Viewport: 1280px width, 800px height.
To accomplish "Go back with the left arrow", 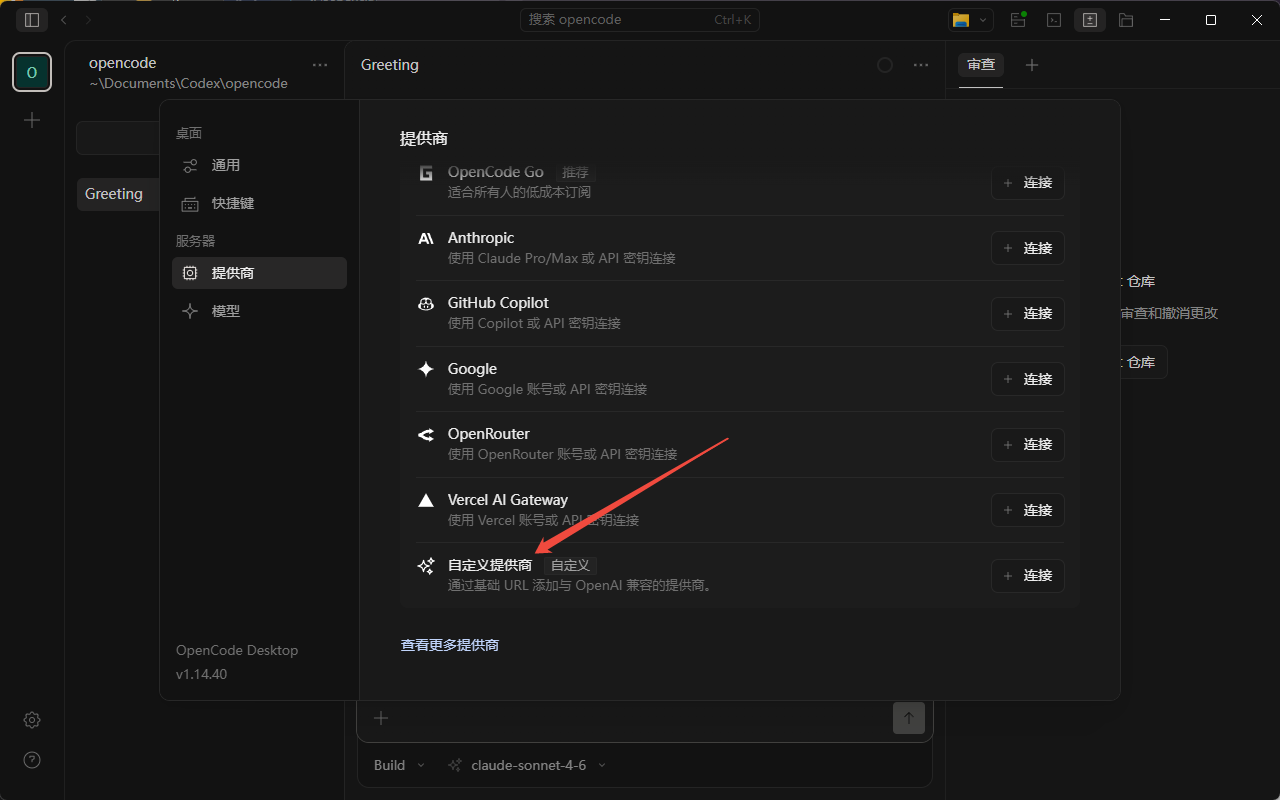I will [x=65, y=20].
